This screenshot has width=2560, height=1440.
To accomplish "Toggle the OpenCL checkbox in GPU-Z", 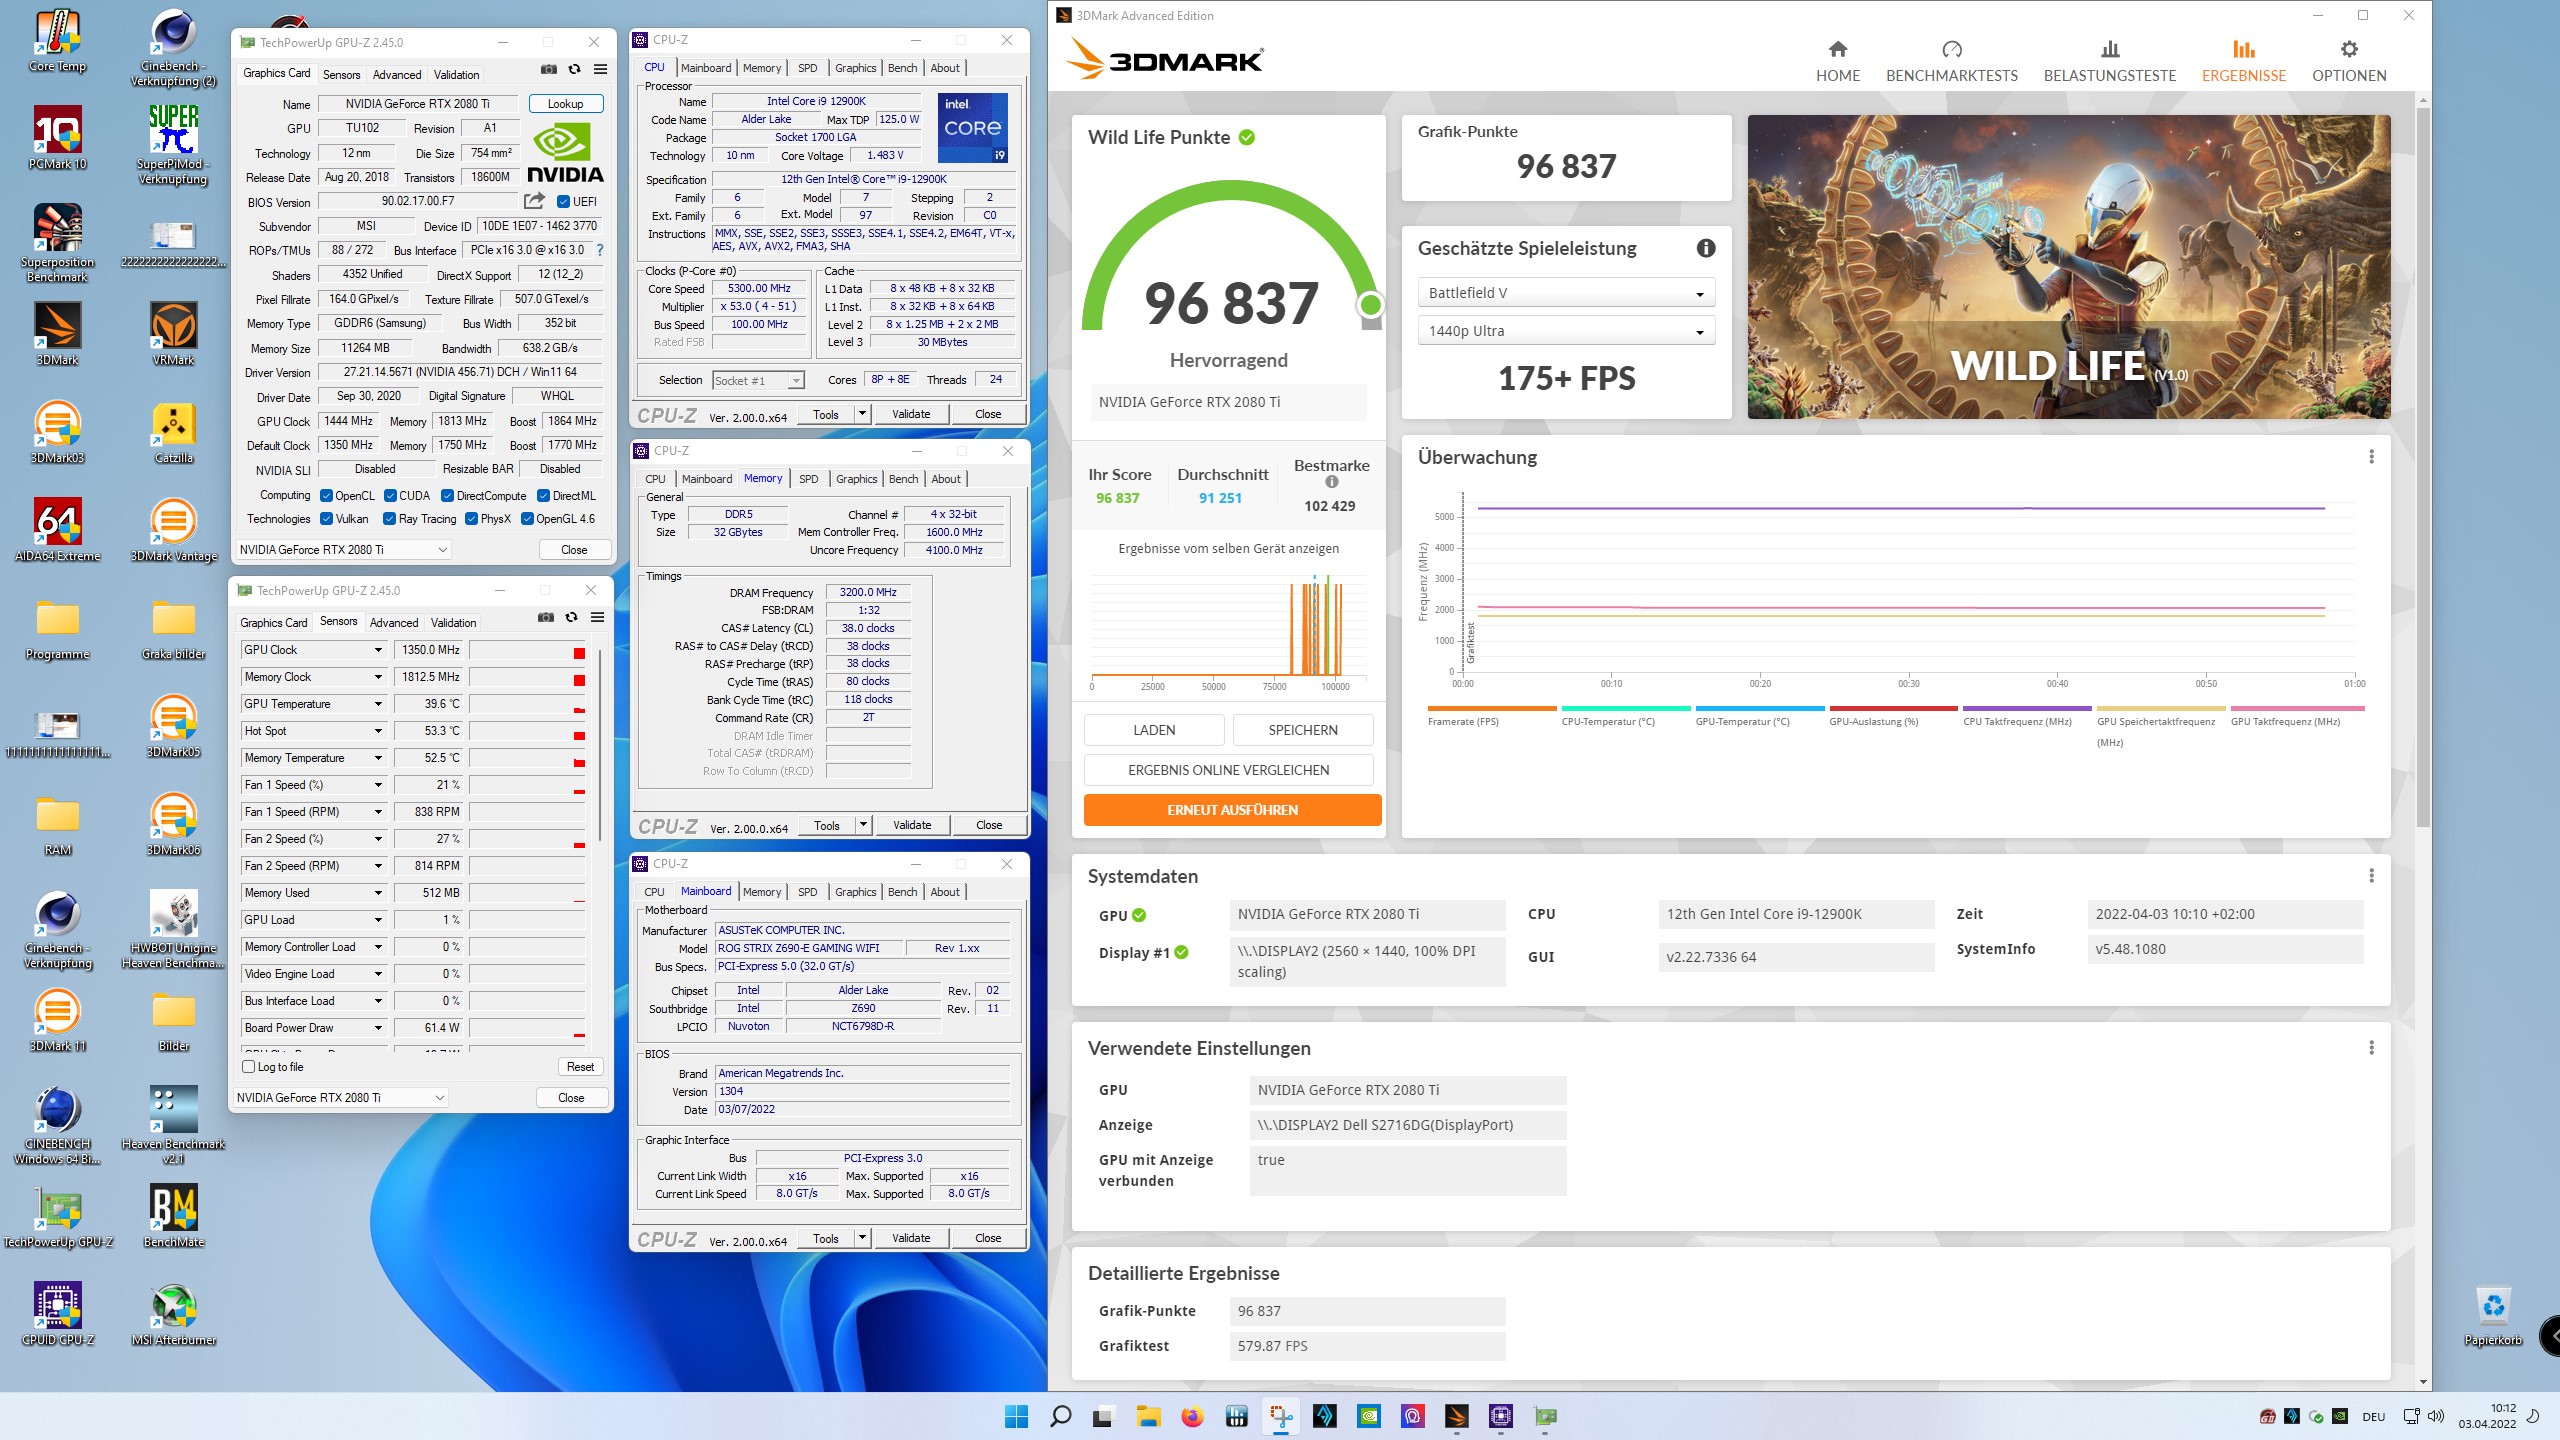I will [326, 496].
